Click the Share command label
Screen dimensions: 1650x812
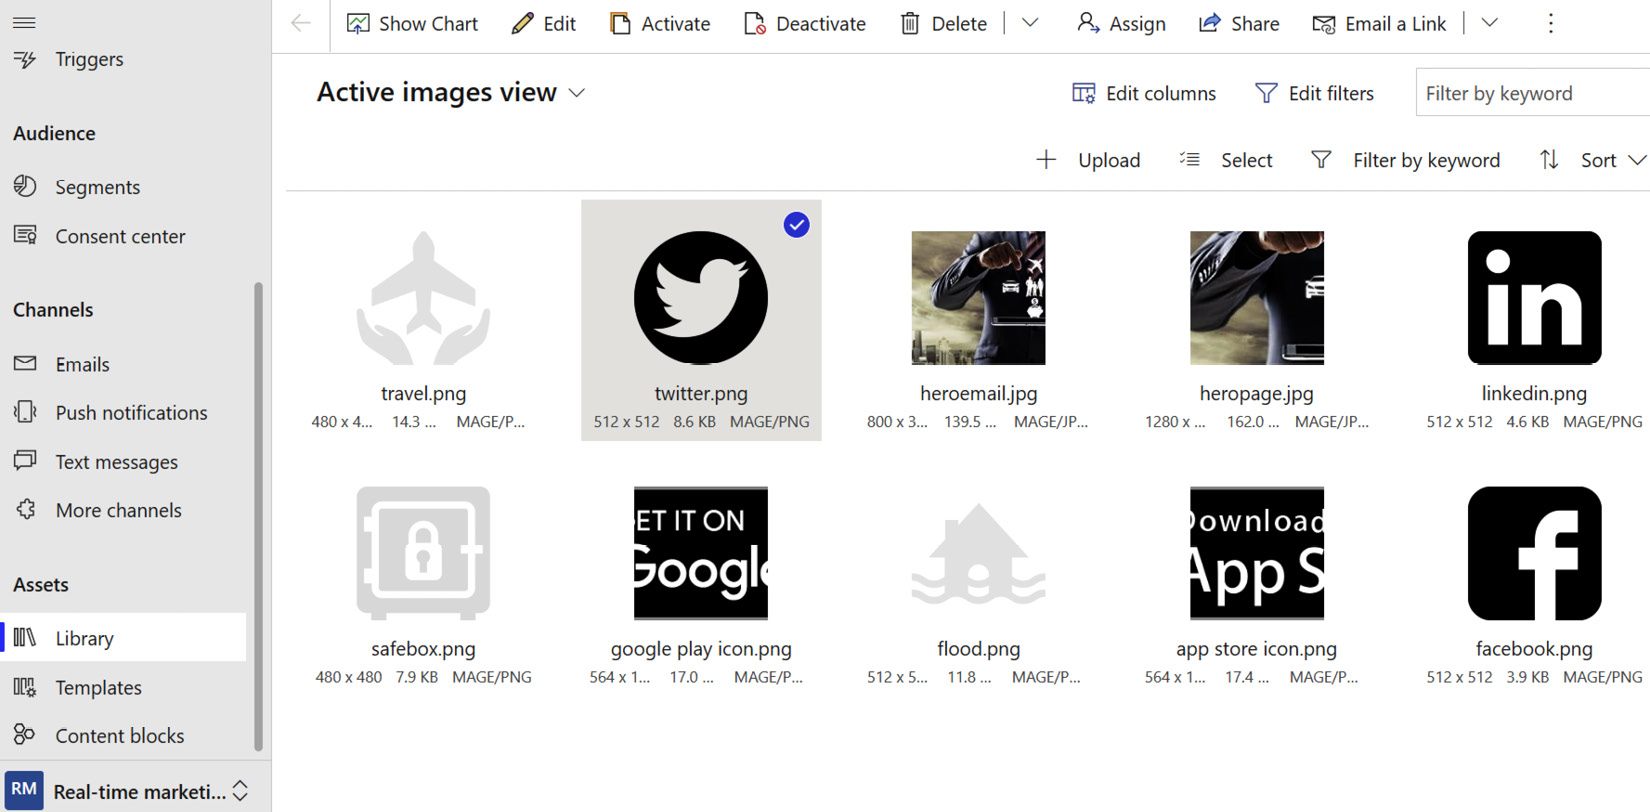click(1255, 23)
